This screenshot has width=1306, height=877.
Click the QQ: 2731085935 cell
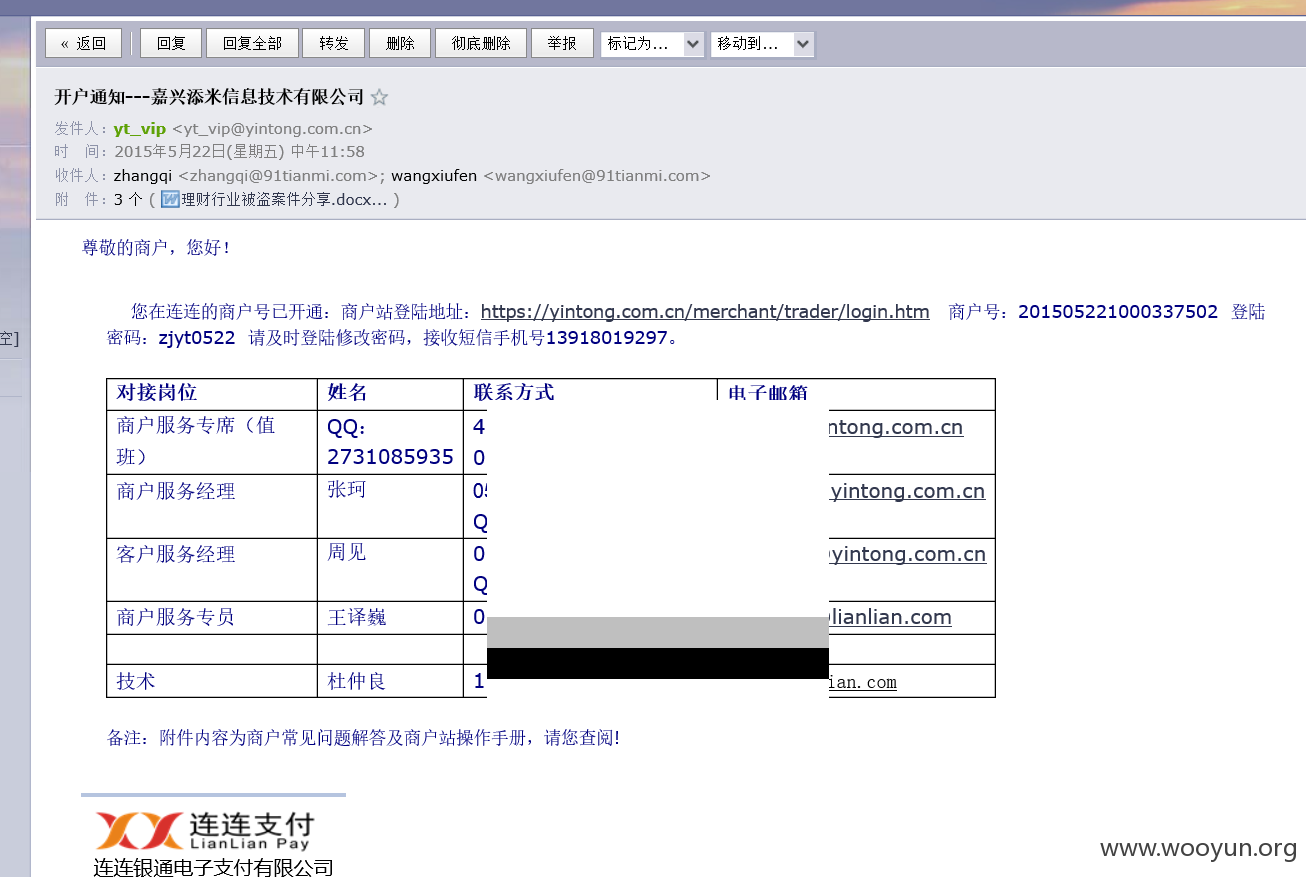(x=390, y=442)
